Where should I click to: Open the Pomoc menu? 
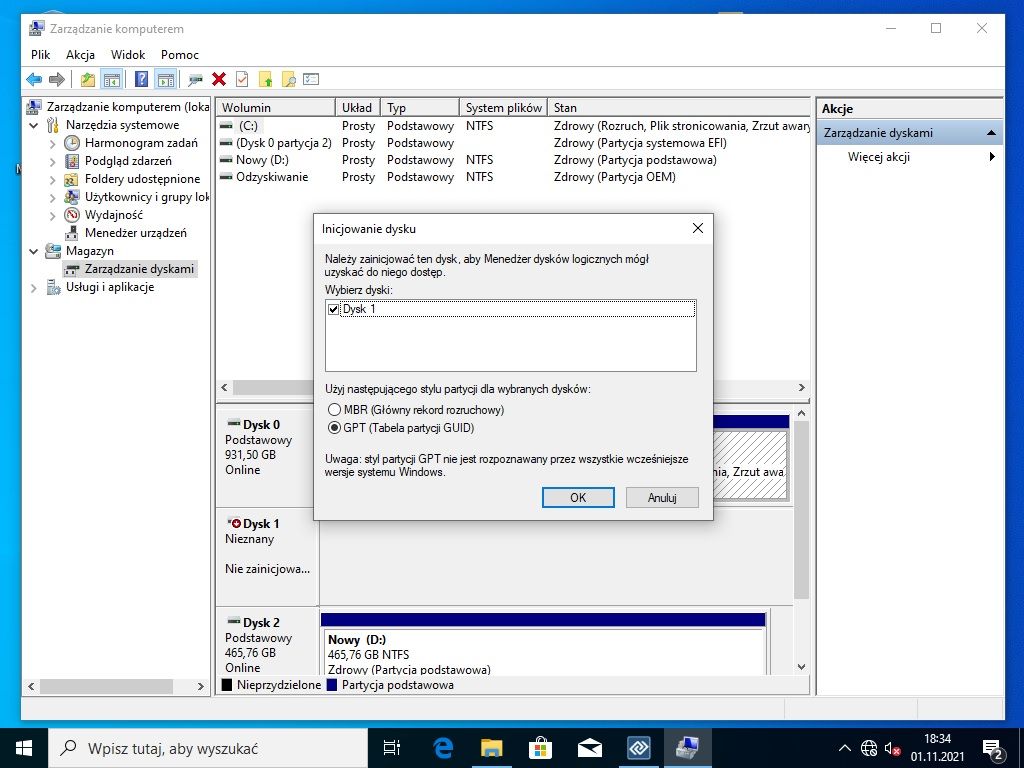pos(180,55)
